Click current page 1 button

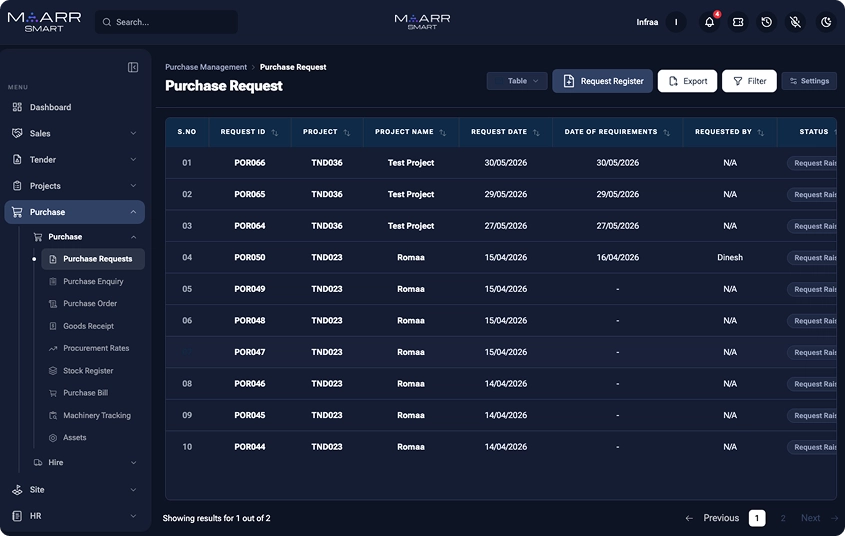click(757, 518)
